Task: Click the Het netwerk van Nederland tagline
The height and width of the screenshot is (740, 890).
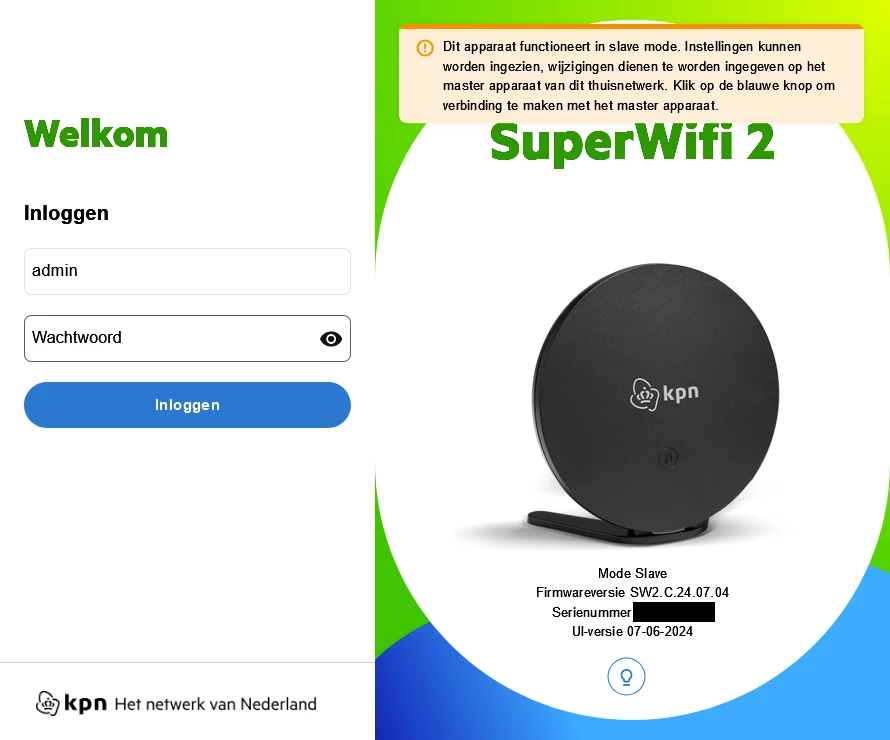Action: (216, 704)
